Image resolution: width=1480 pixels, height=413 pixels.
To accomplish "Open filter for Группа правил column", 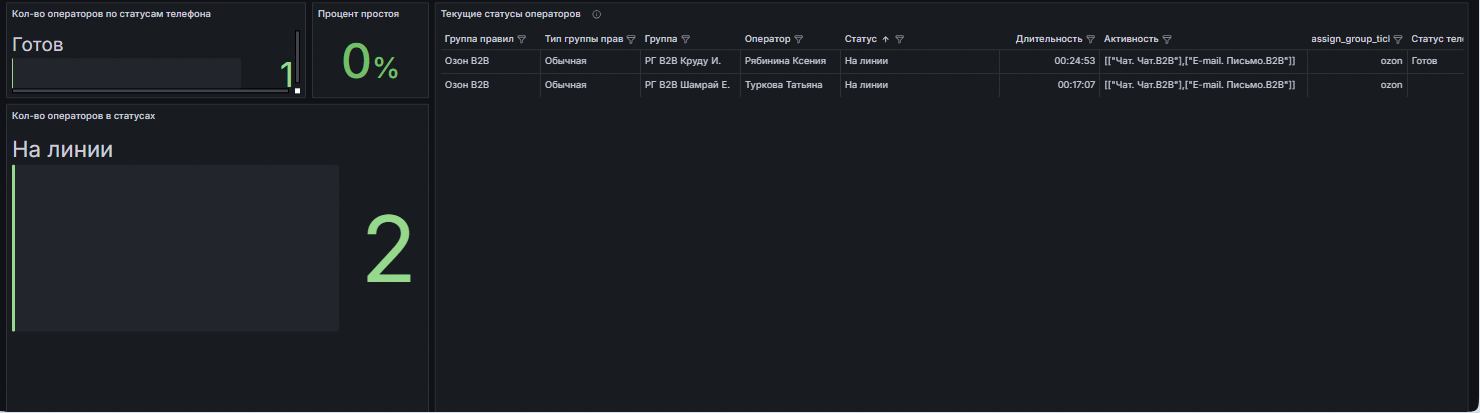I will [521, 39].
